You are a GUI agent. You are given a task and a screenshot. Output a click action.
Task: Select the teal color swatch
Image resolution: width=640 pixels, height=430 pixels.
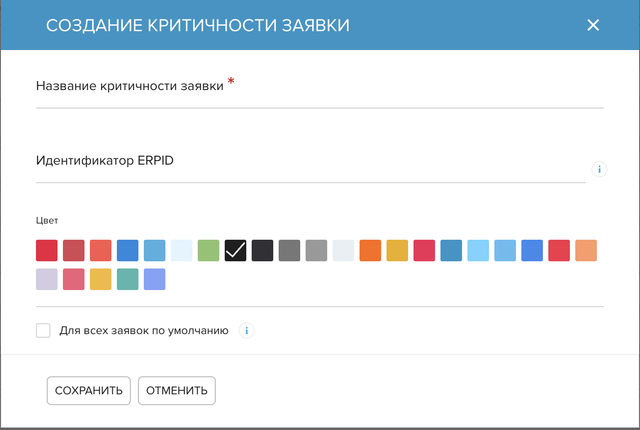tap(127, 279)
